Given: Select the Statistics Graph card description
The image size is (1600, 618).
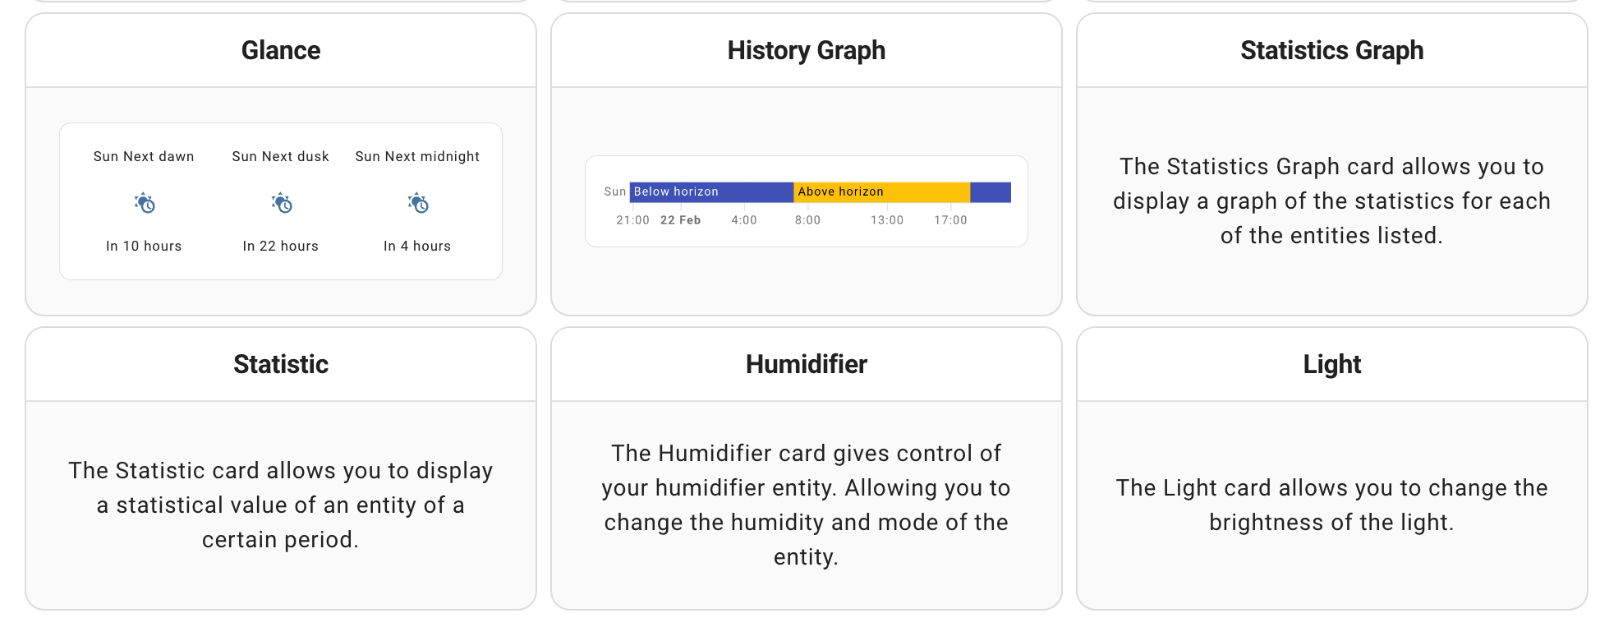Looking at the screenshot, I should (x=1332, y=201).
